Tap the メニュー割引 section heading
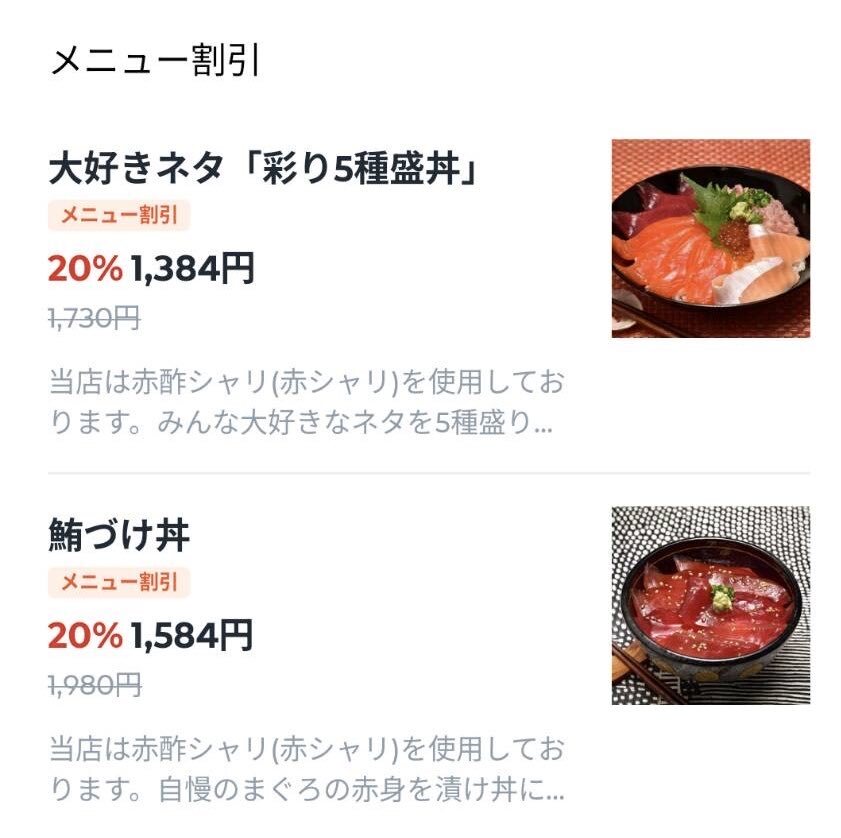The image size is (841, 838). (155, 61)
